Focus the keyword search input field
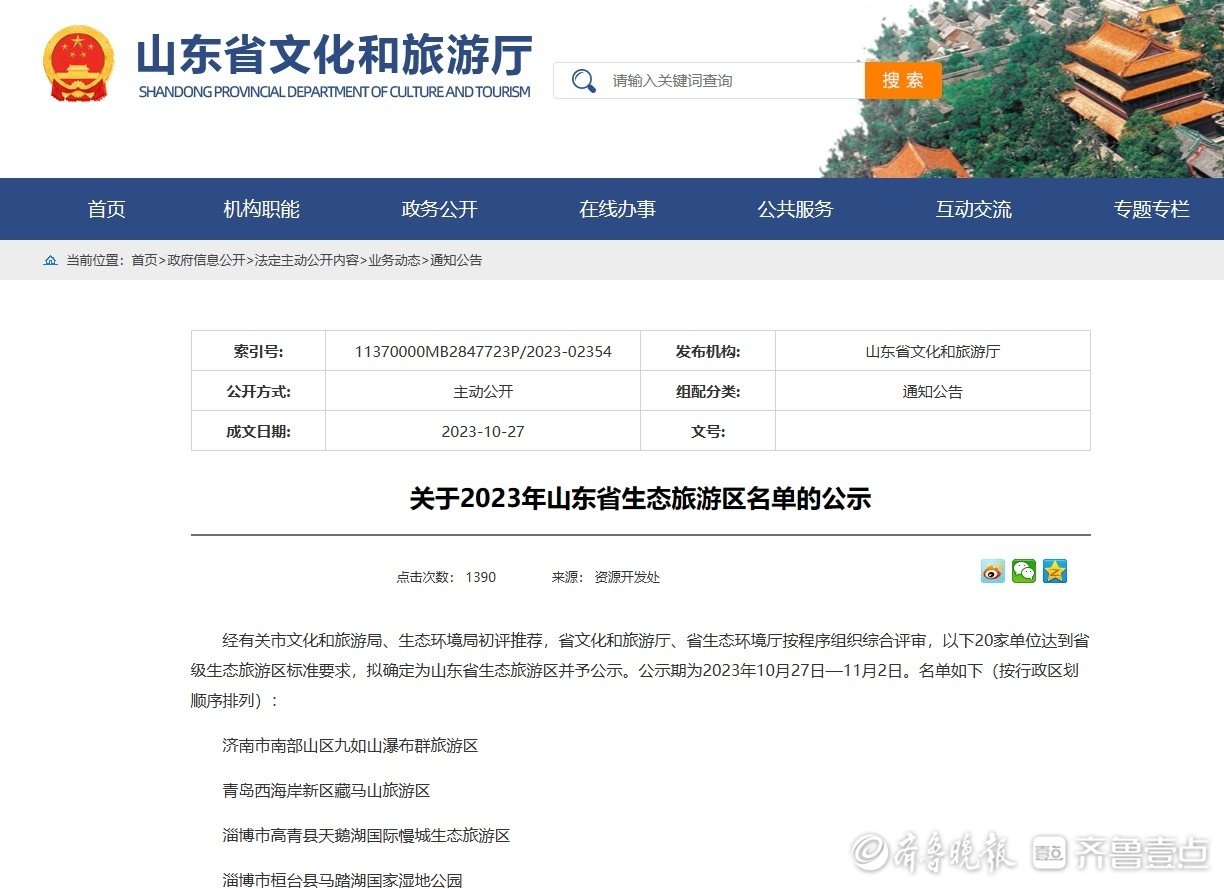Image resolution: width=1224 pixels, height=889 pixels. coord(733,81)
